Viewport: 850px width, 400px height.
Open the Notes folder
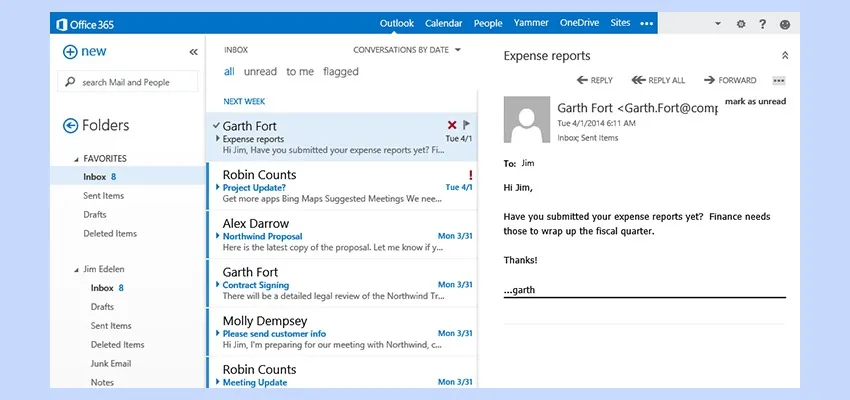tap(102, 382)
